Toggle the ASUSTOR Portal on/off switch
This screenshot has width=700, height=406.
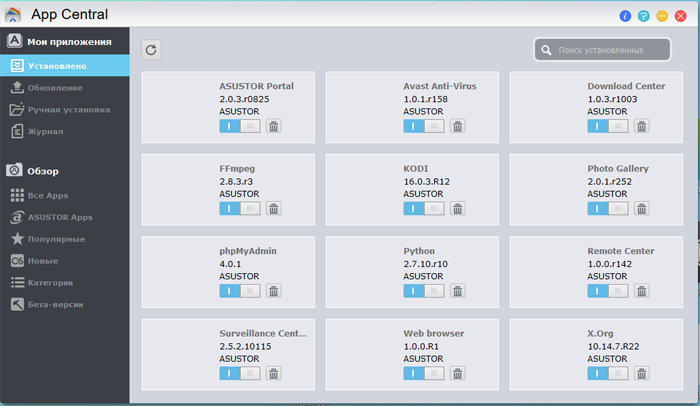(x=239, y=126)
